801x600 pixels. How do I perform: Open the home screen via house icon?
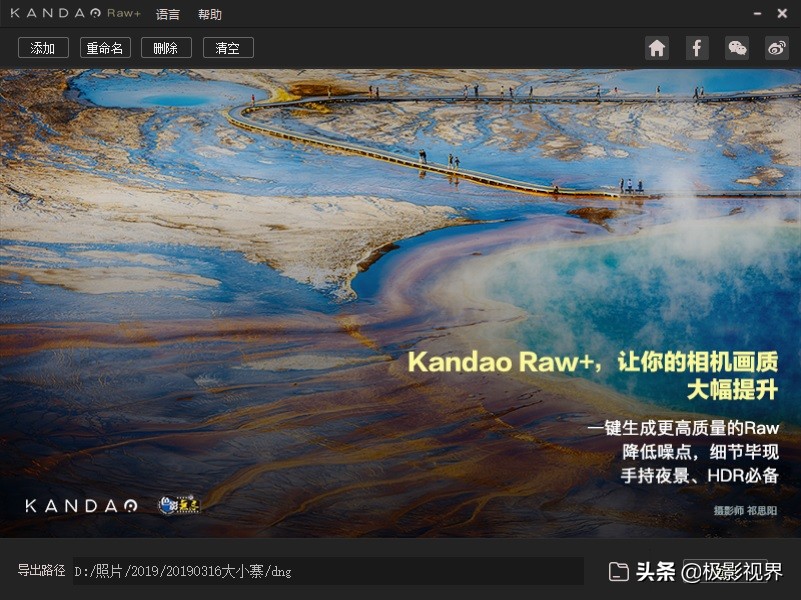coord(657,47)
